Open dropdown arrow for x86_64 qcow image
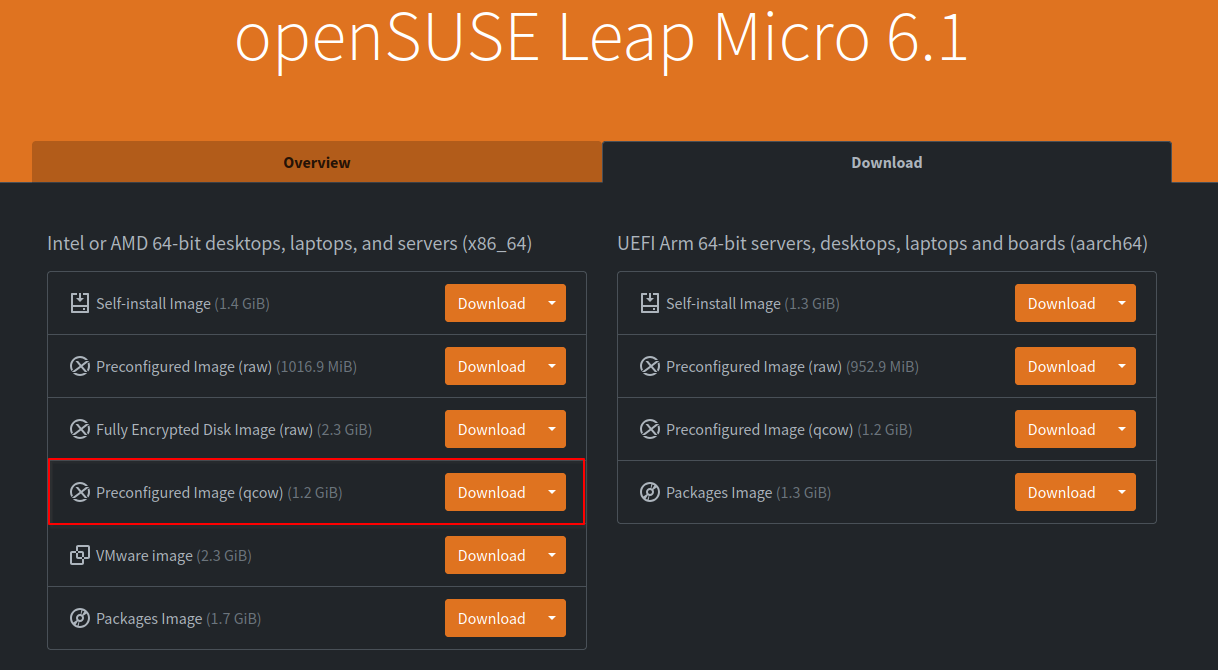The height and width of the screenshot is (670, 1218). [x=552, y=492]
